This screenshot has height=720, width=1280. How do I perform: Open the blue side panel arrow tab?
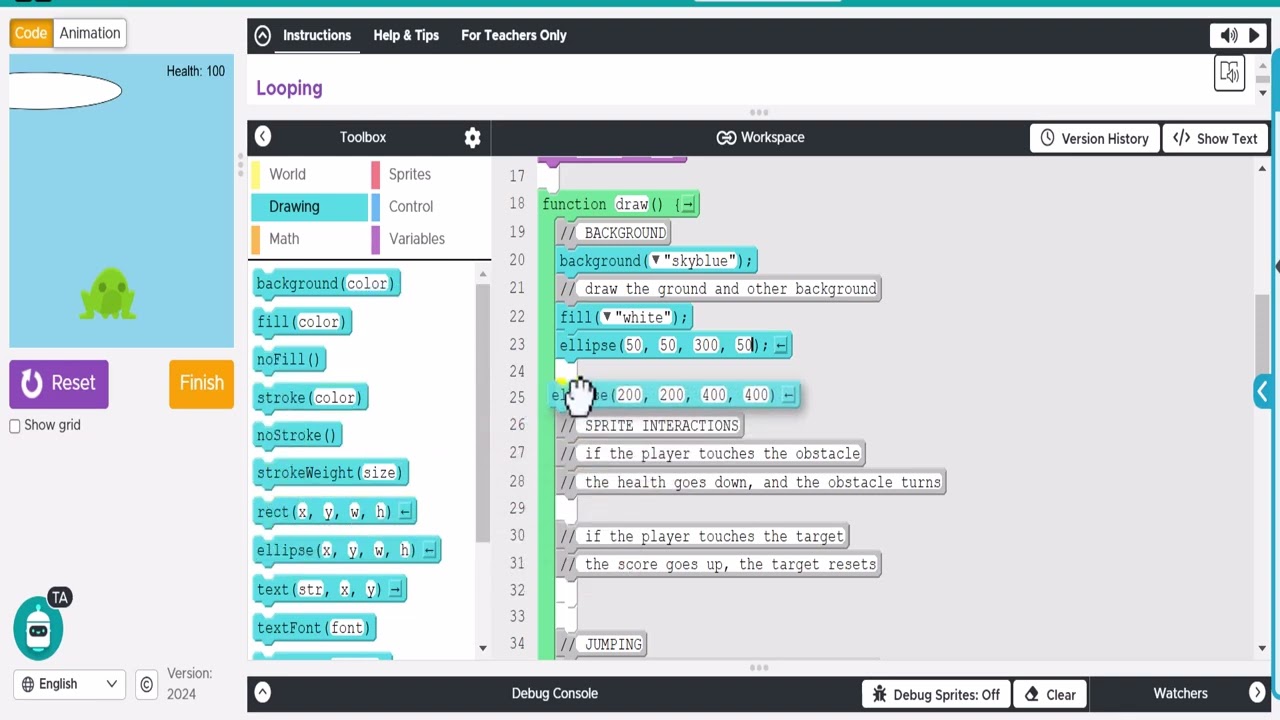pos(1263,392)
